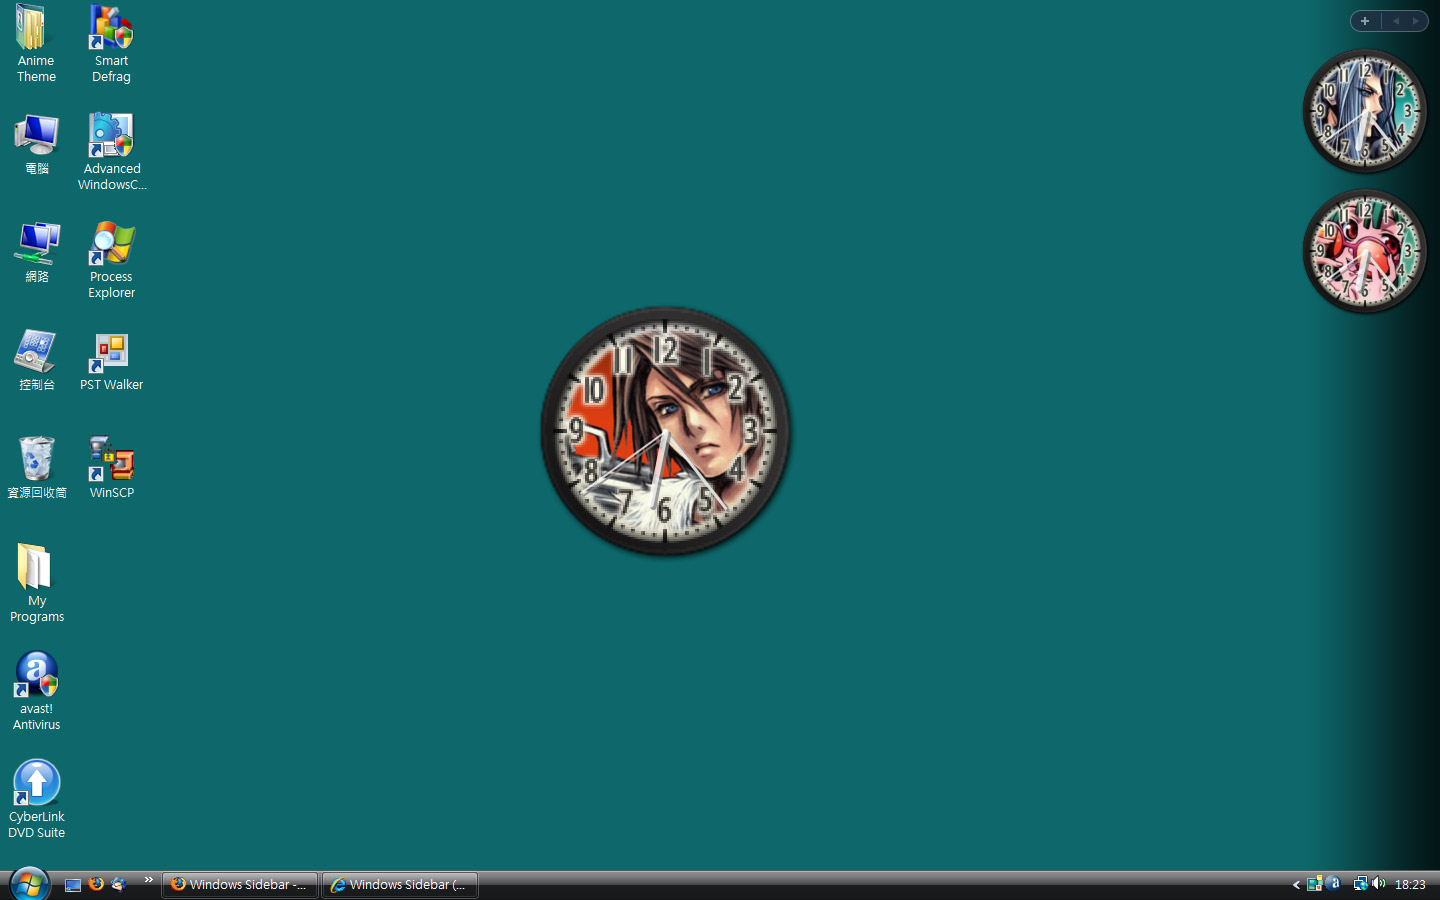Select the pink anime clock gadget in sidebar
This screenshot has width=1440, height=900.
pos(1365,251)
